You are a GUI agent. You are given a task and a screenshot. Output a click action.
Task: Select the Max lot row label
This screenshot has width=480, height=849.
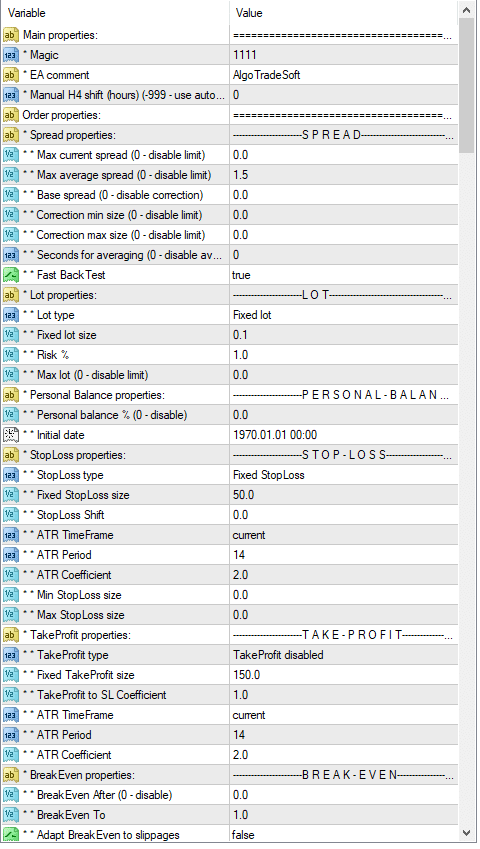pos(86,375)
